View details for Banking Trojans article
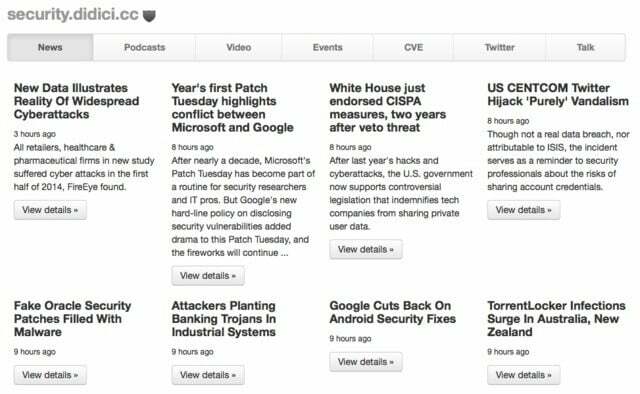This screenshot has height=394, width=640. click(208, 375)
